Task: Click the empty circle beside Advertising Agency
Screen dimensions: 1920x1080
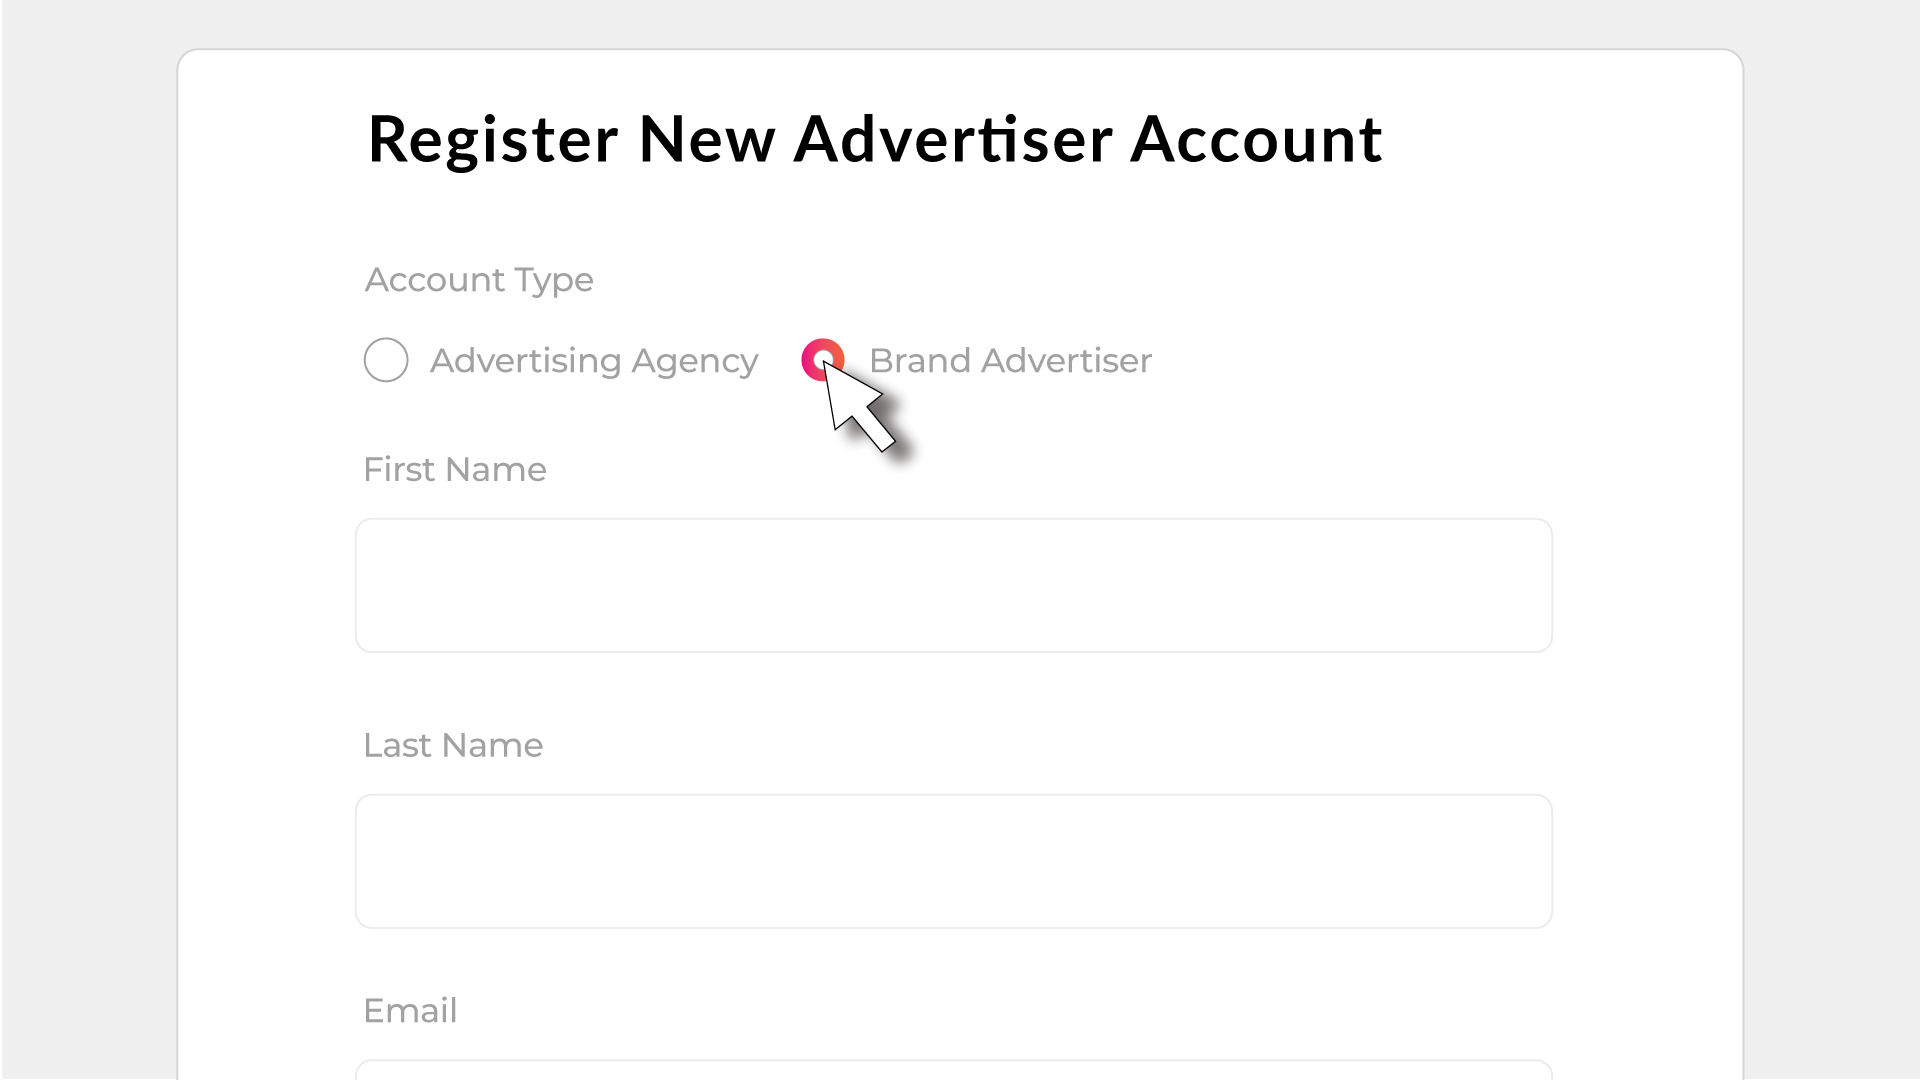Action: (386, 360)
